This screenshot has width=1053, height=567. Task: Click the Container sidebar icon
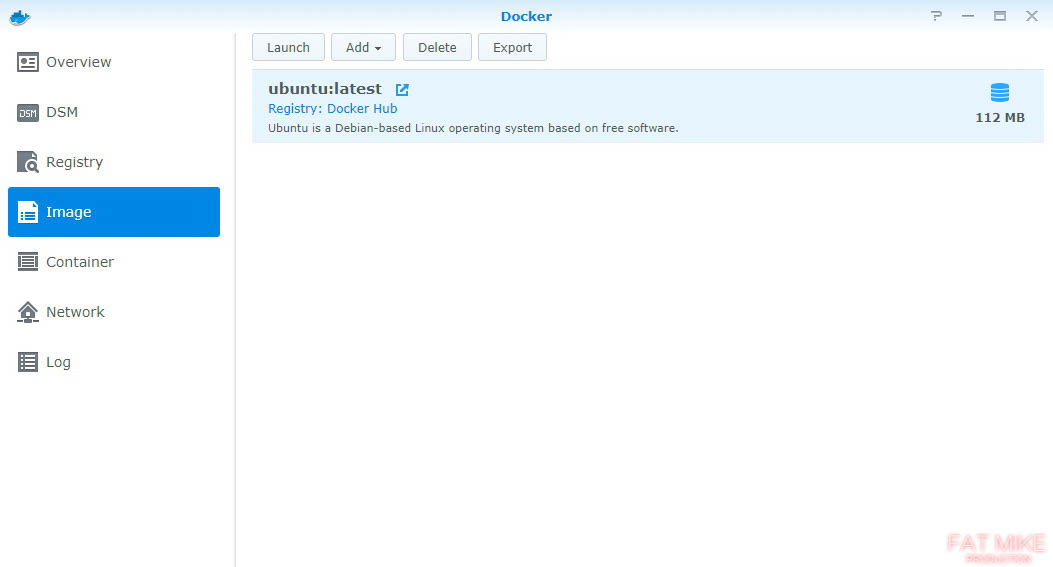pos(28,262)
